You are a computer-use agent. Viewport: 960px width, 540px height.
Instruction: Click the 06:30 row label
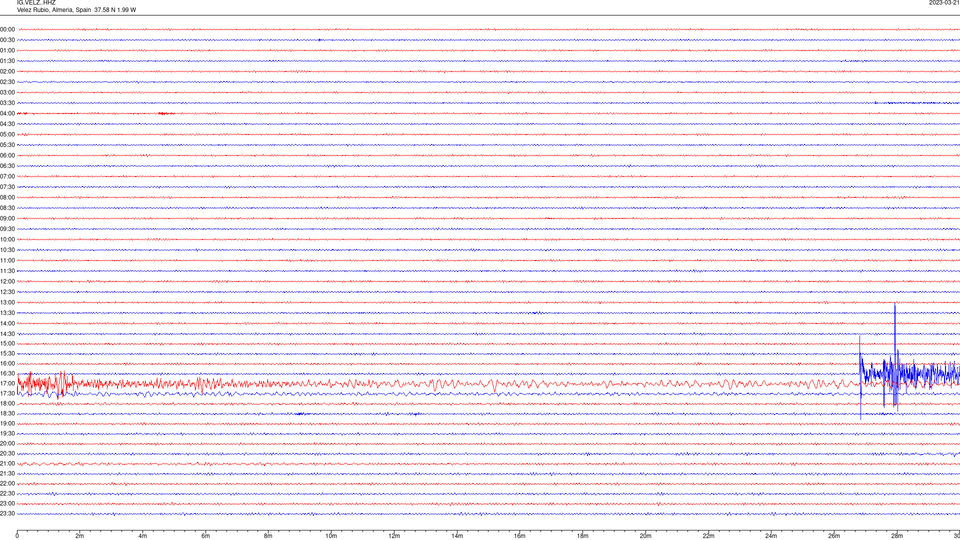point(7,166)
